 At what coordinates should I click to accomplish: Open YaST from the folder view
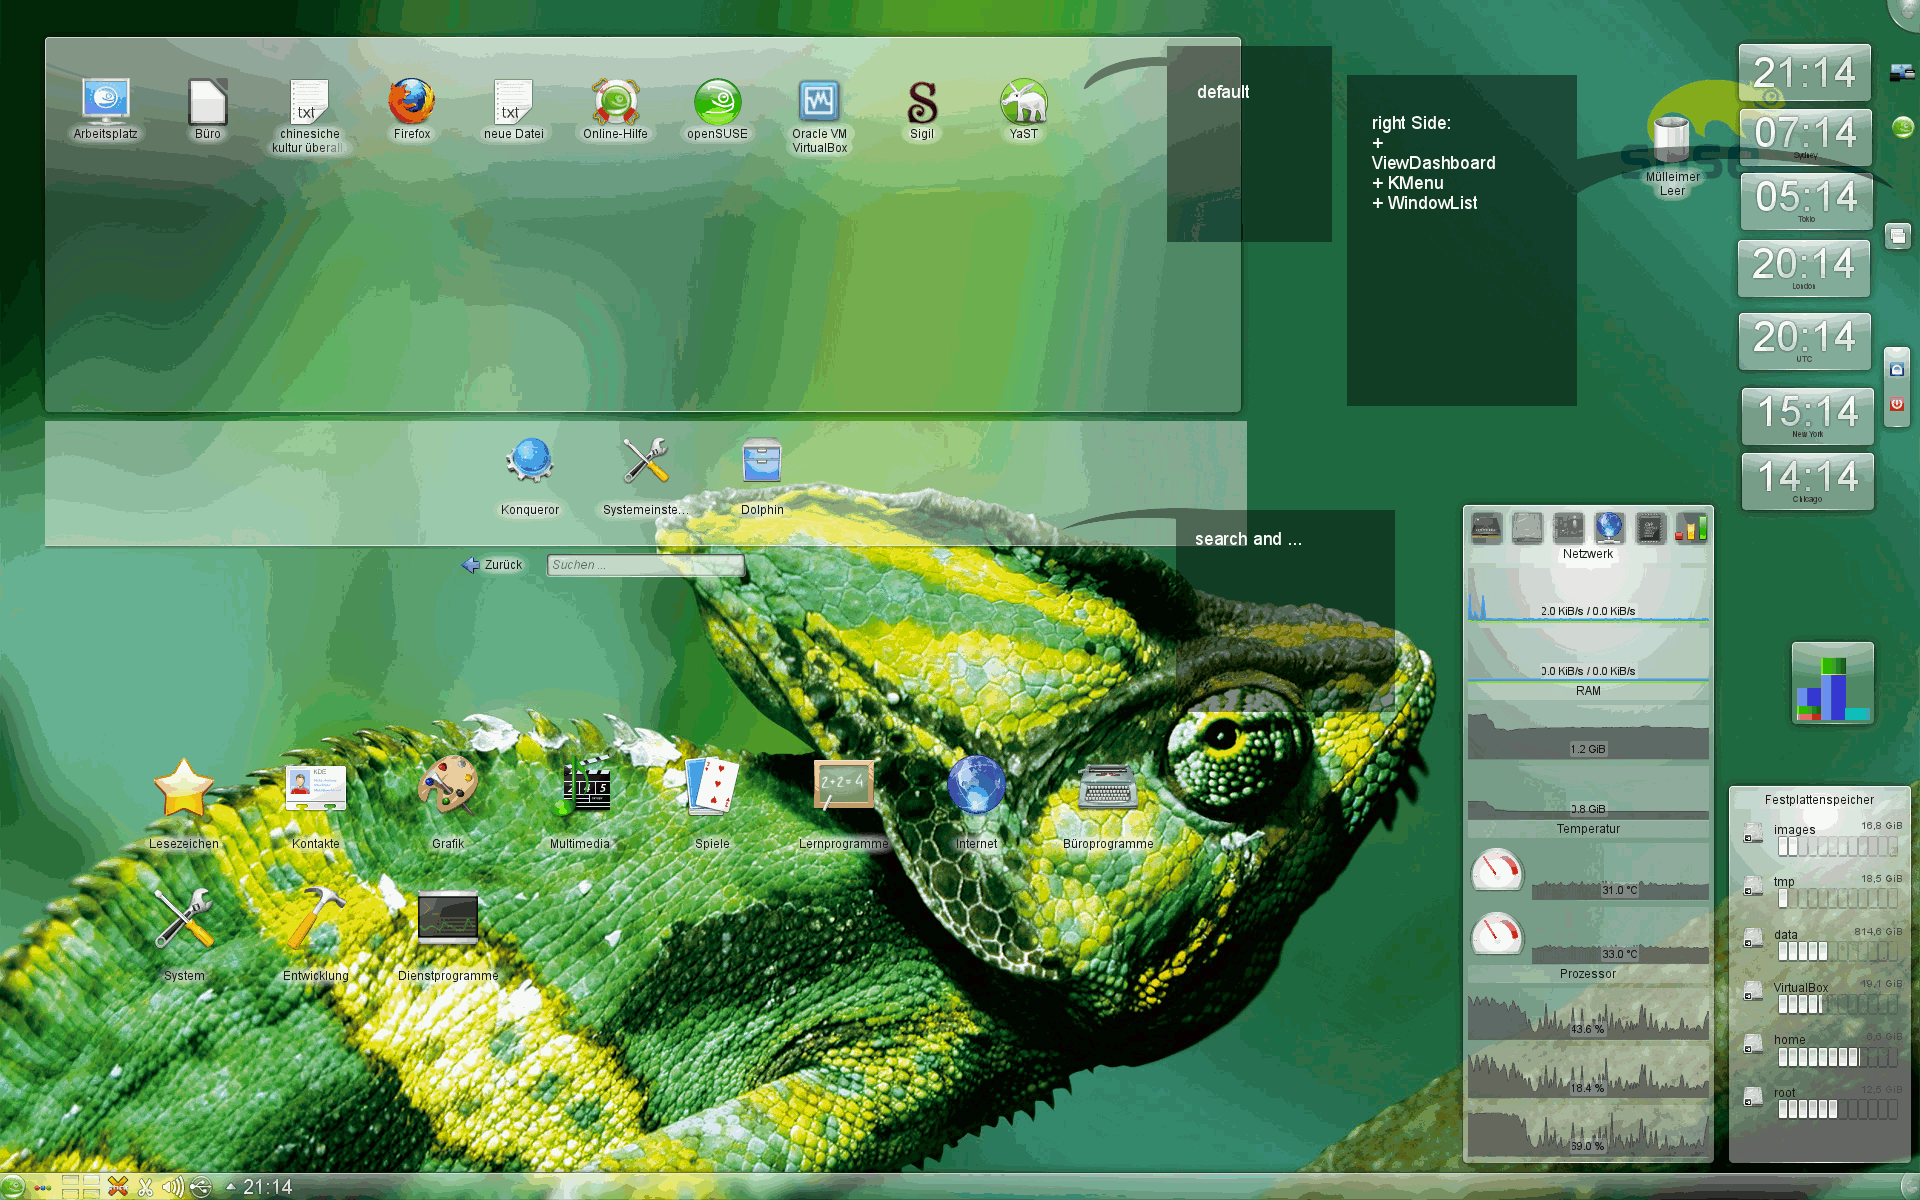pyautogui.click(x=1023, y=104)
